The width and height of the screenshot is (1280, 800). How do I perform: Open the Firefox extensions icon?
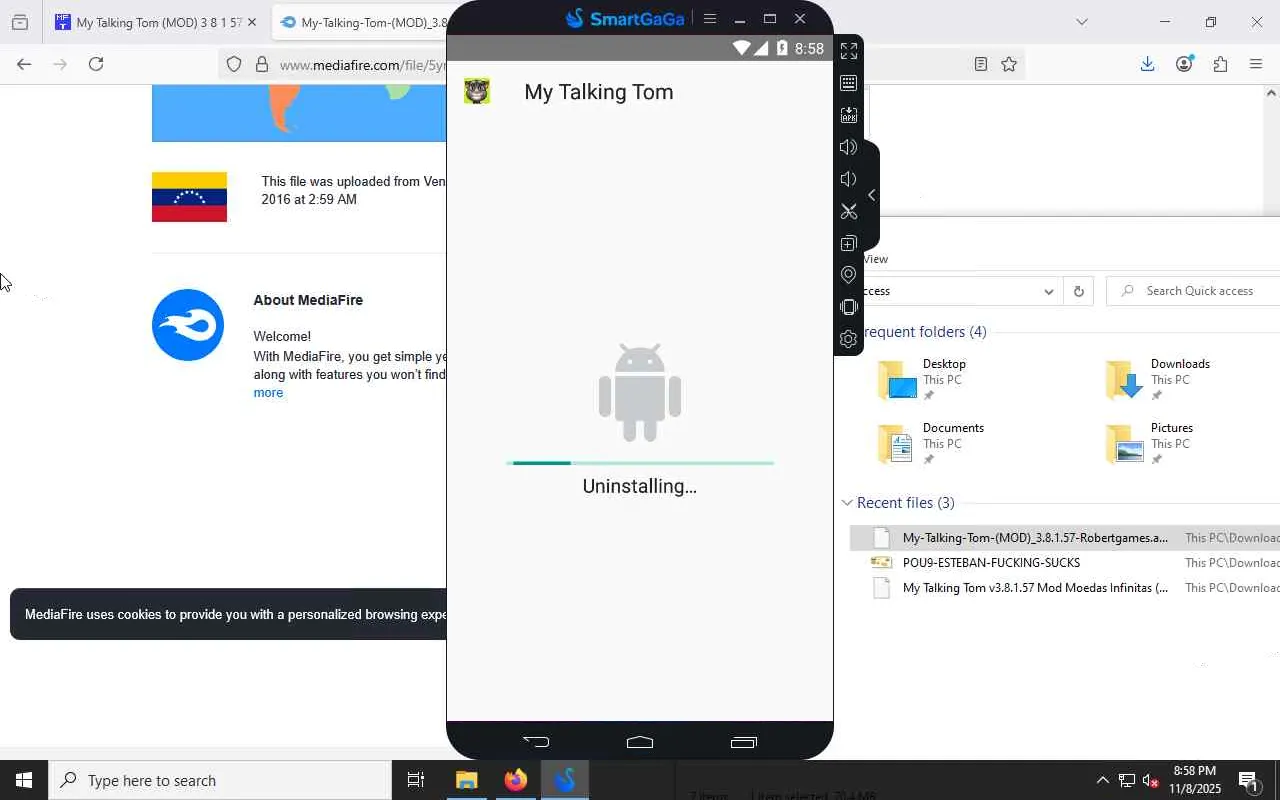click(x=1220, y=64)
